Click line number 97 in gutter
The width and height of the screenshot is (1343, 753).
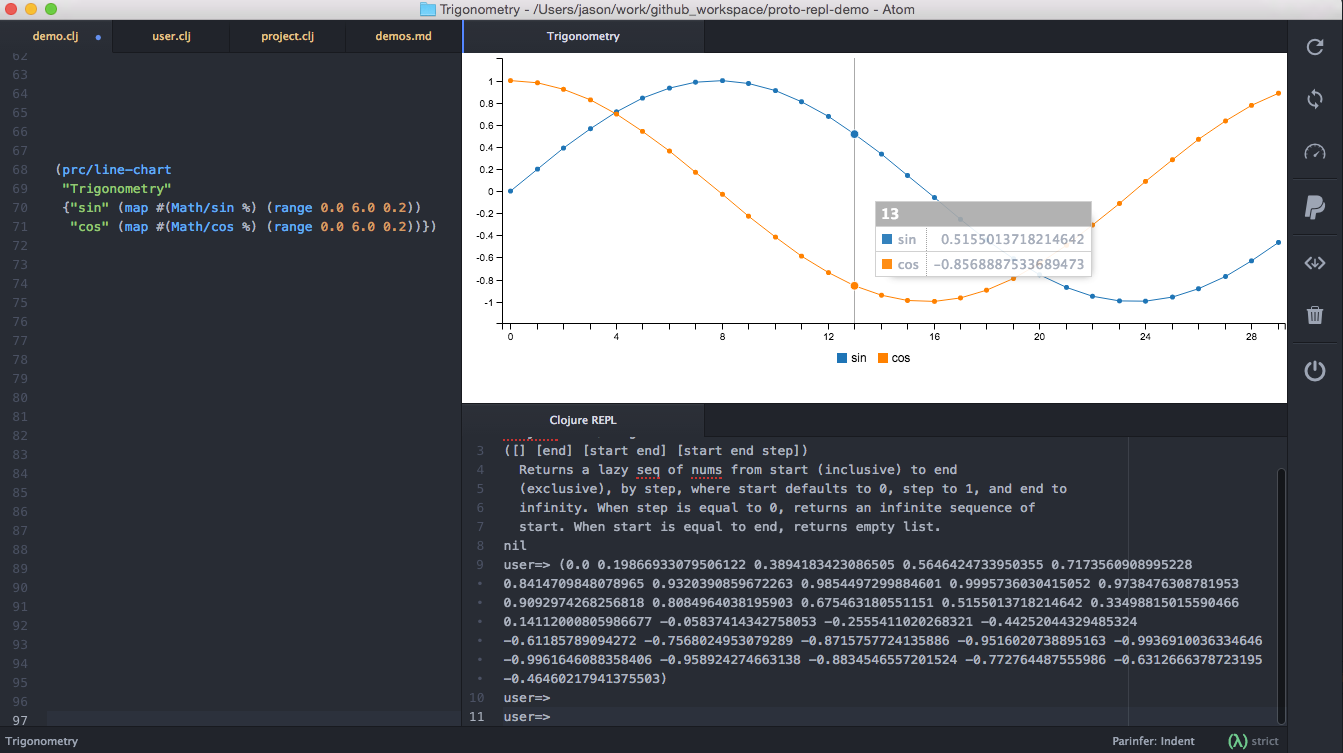pos(21,721)
